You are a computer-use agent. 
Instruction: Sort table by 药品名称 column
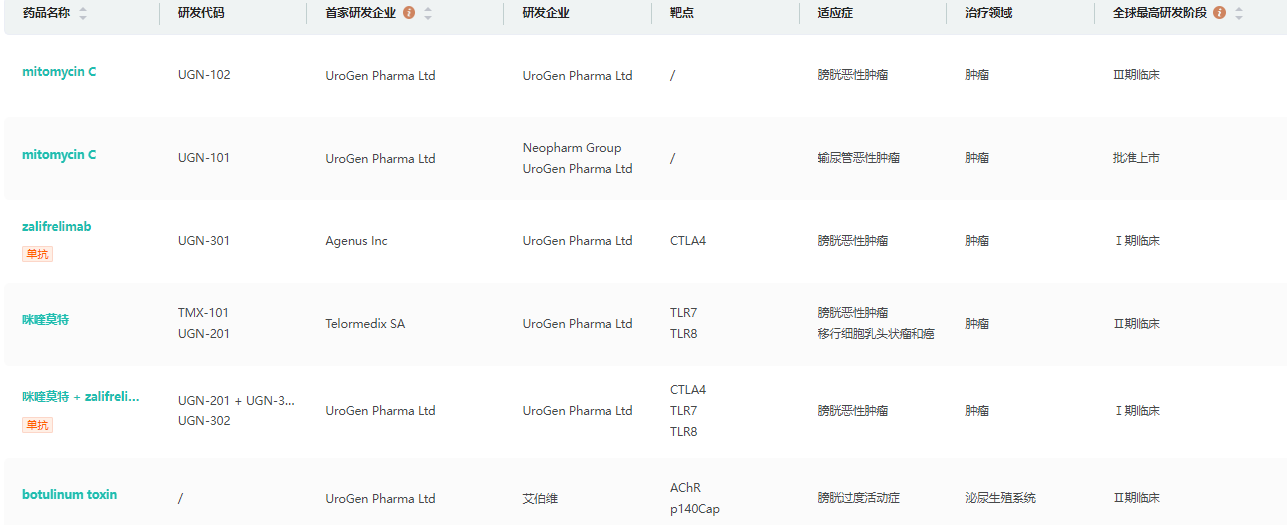83,14
